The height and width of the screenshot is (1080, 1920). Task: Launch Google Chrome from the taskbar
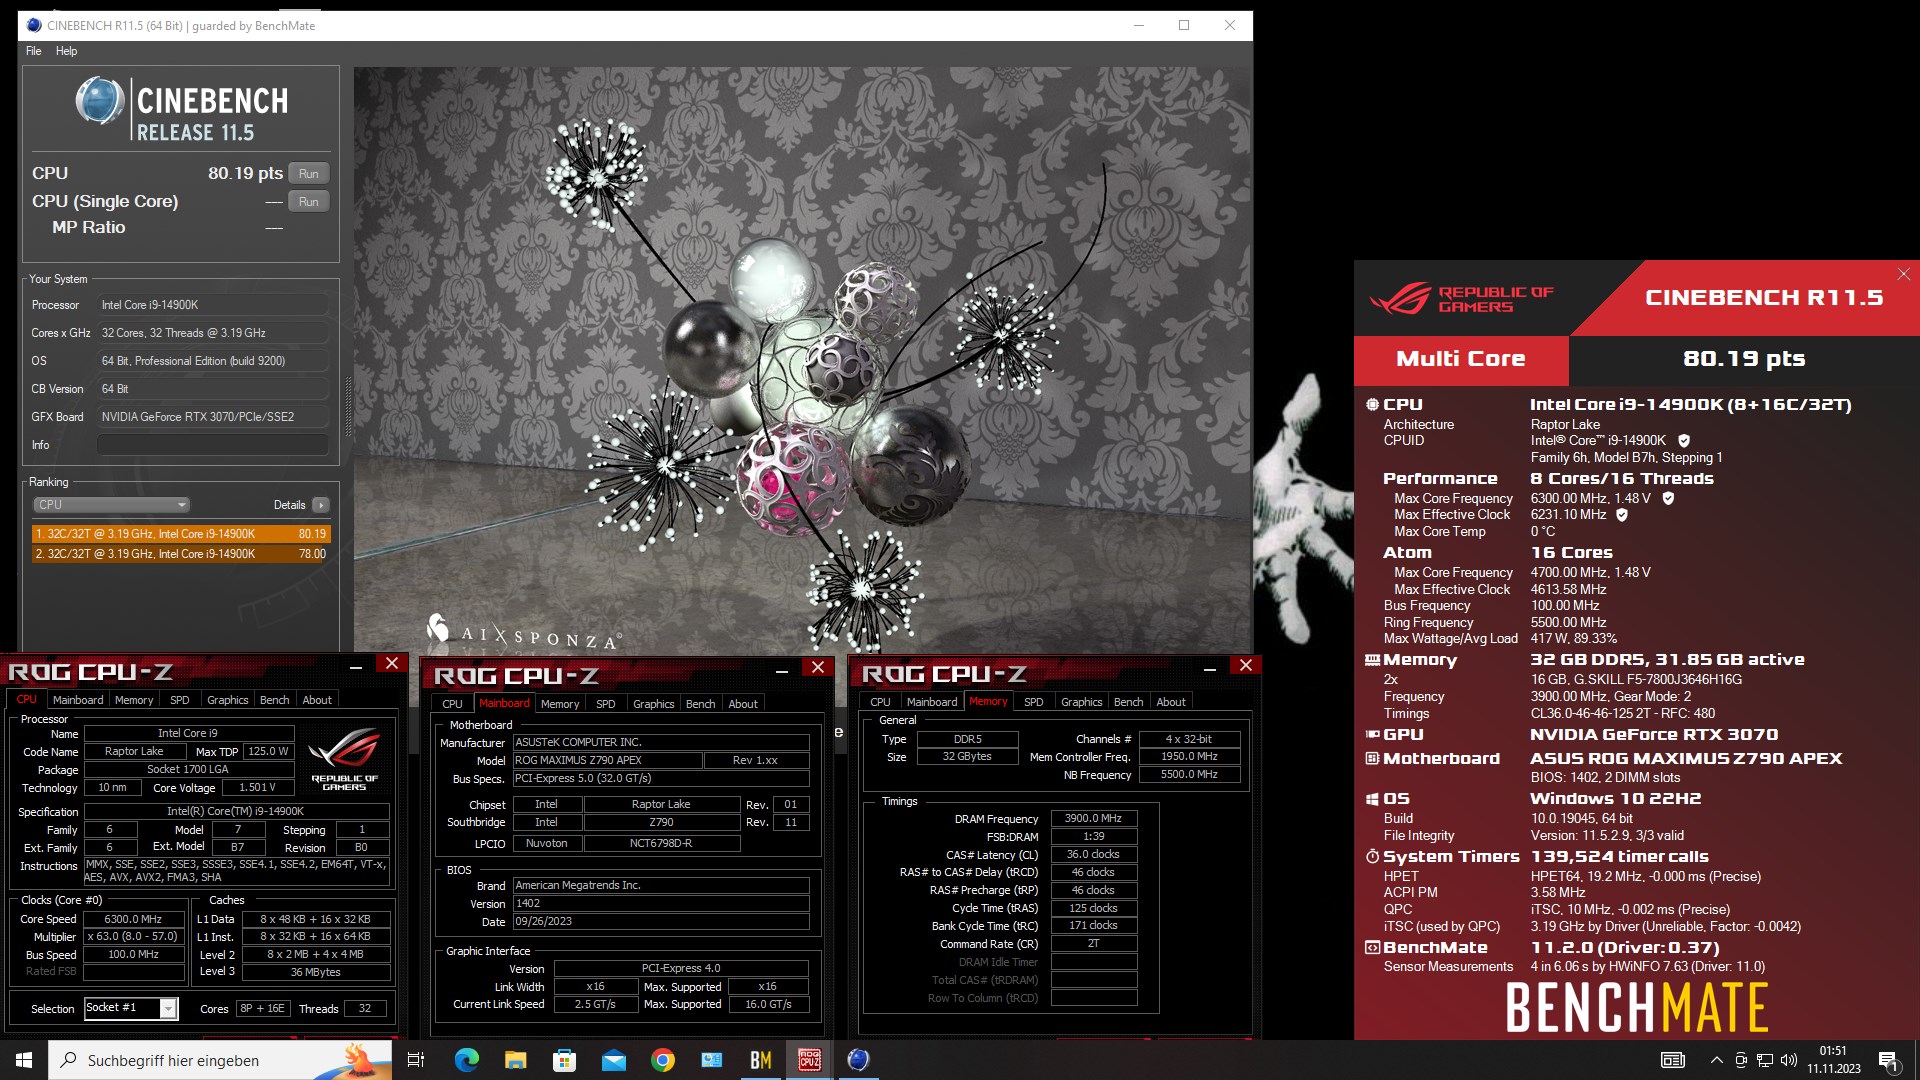click(x=662, y=1060)
